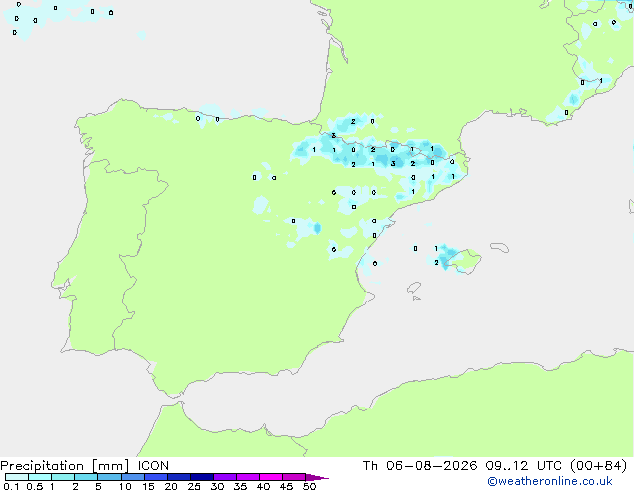
Task: Click the Menorca island outline
Action: [499, 247]
